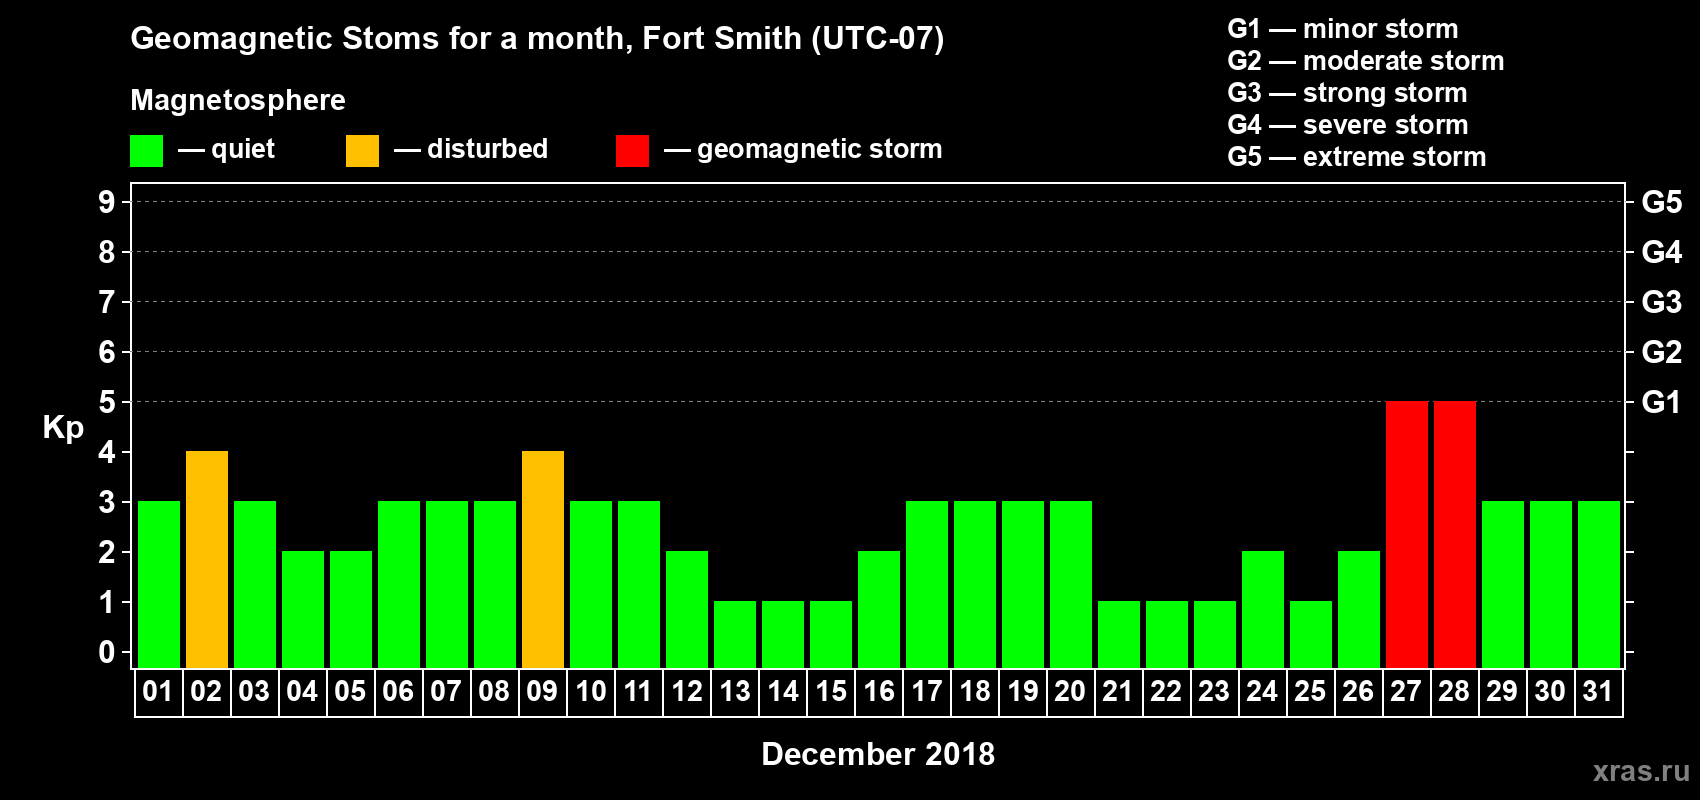
Task: Click the date label '09'
Action: tap(542, 691)
